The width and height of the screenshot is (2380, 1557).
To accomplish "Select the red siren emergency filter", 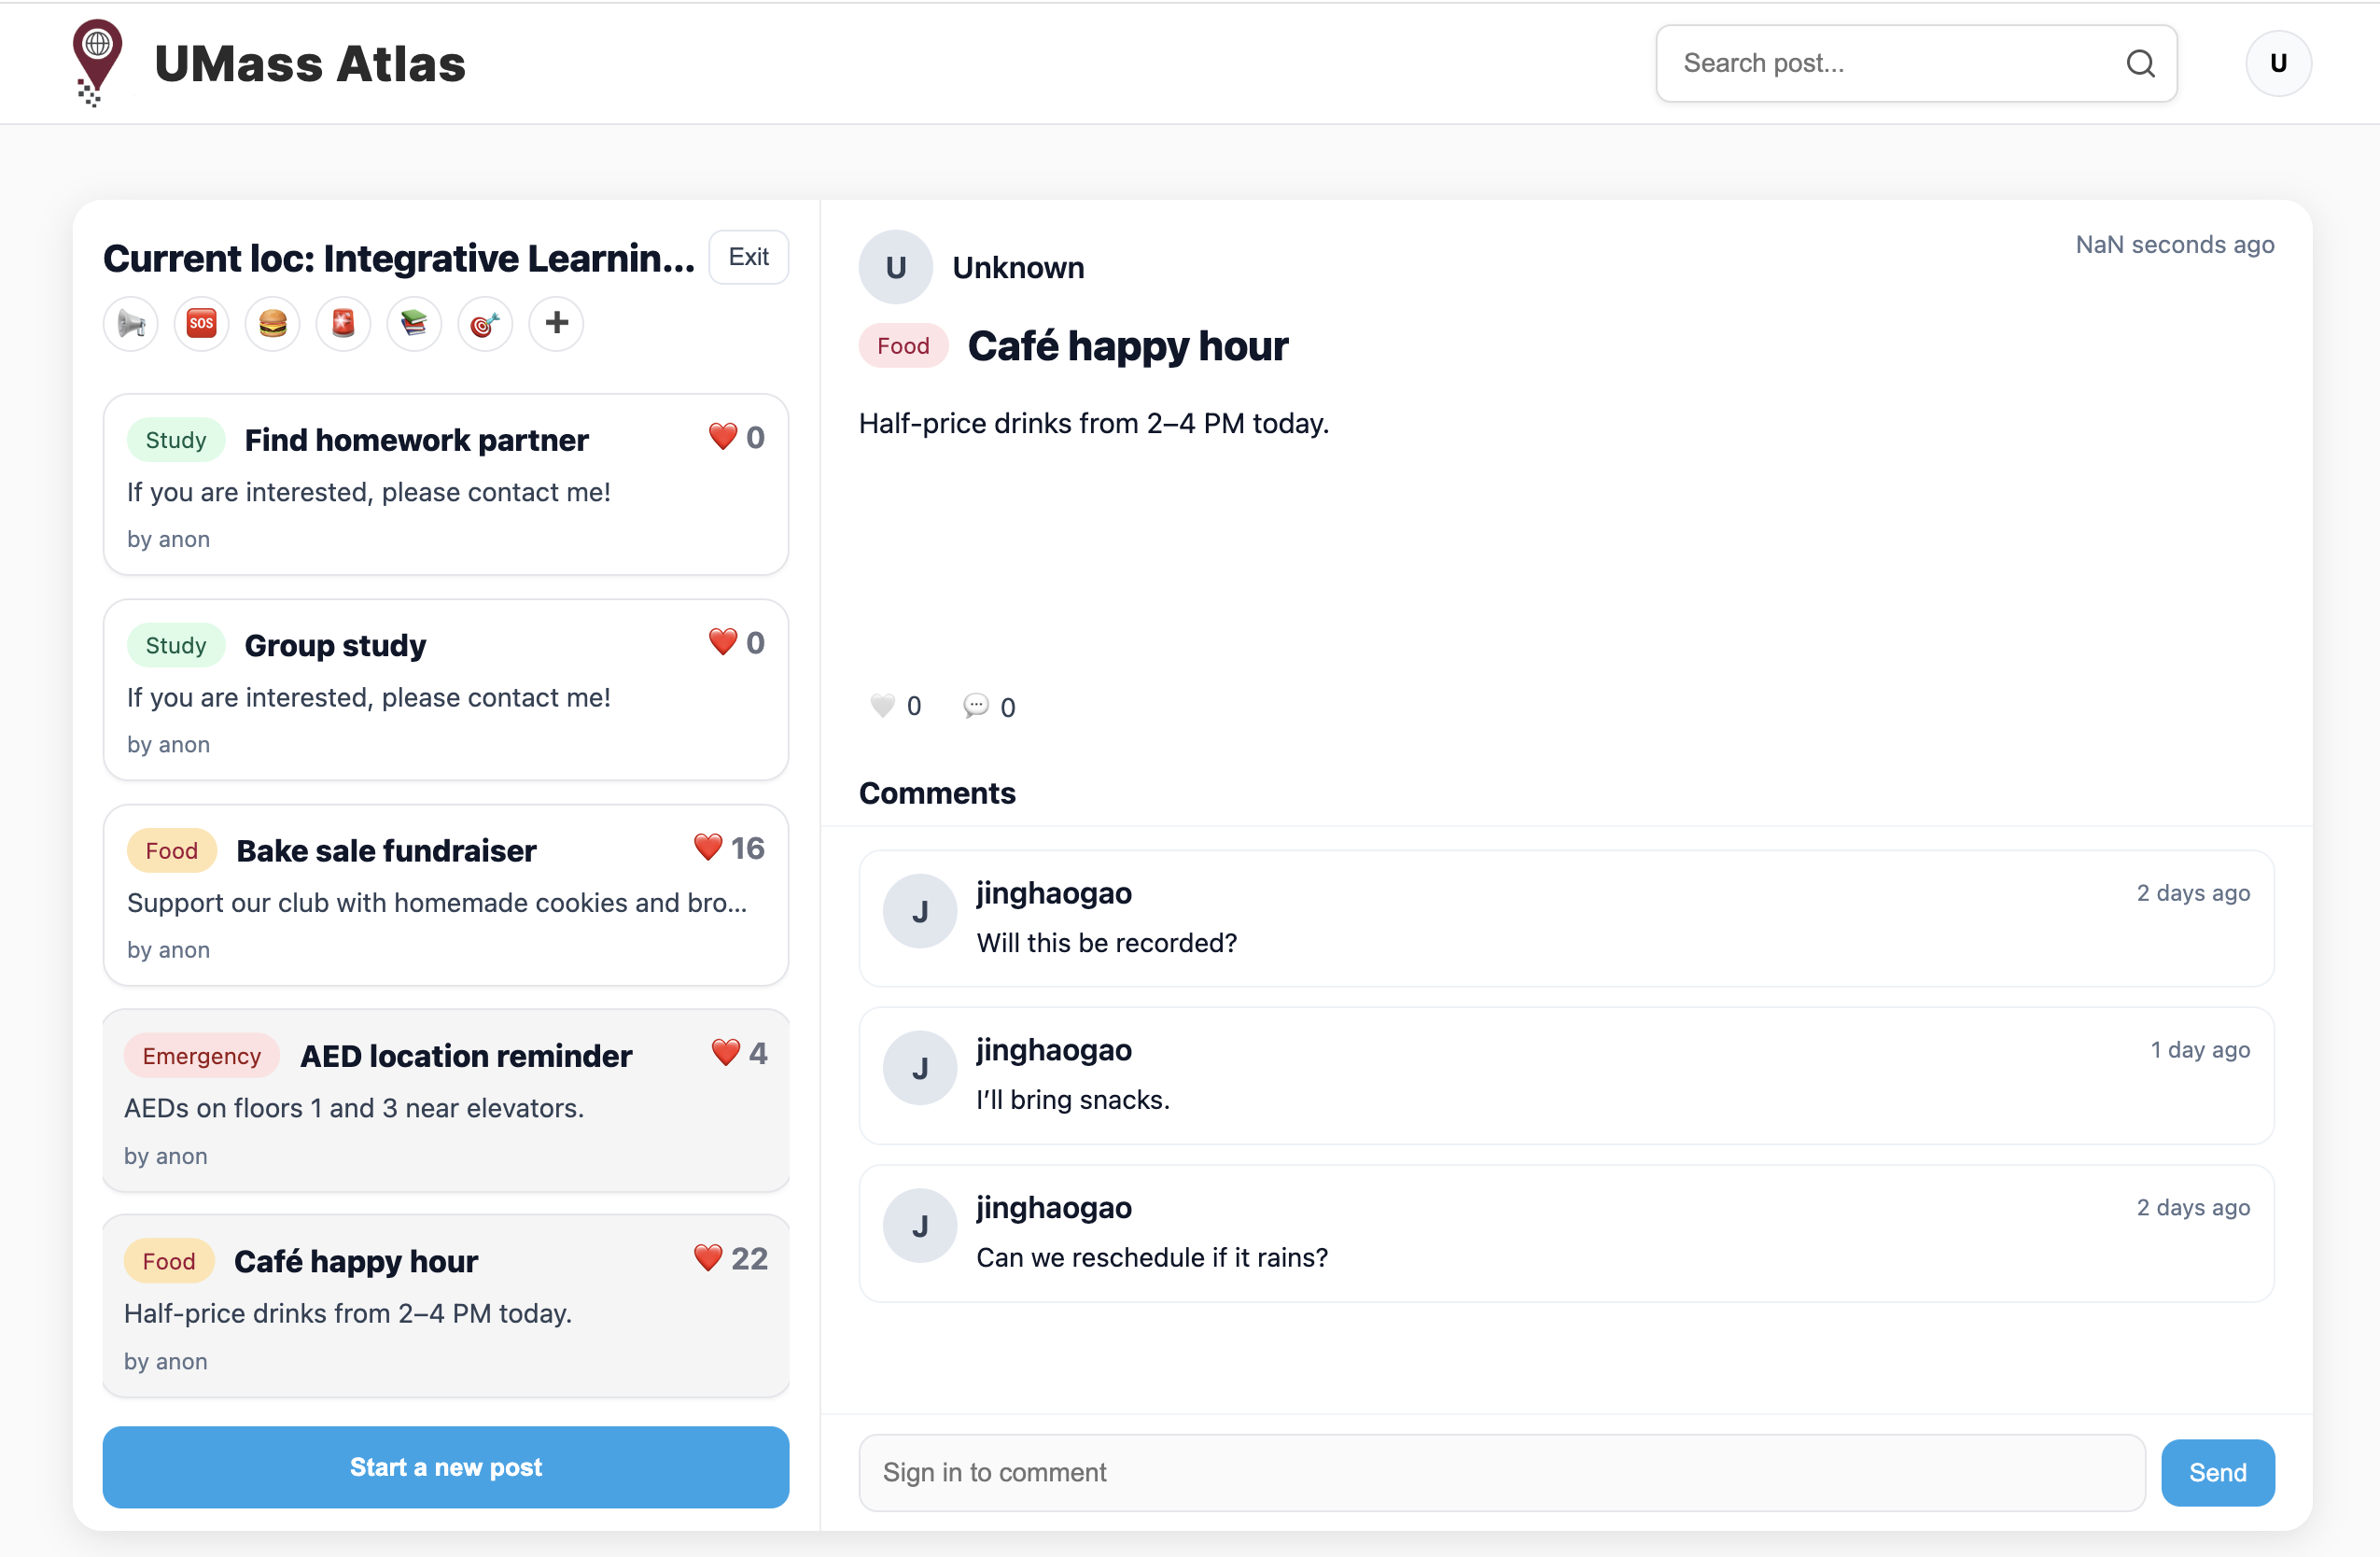I will pyautogui.click(x=343, y=324).
